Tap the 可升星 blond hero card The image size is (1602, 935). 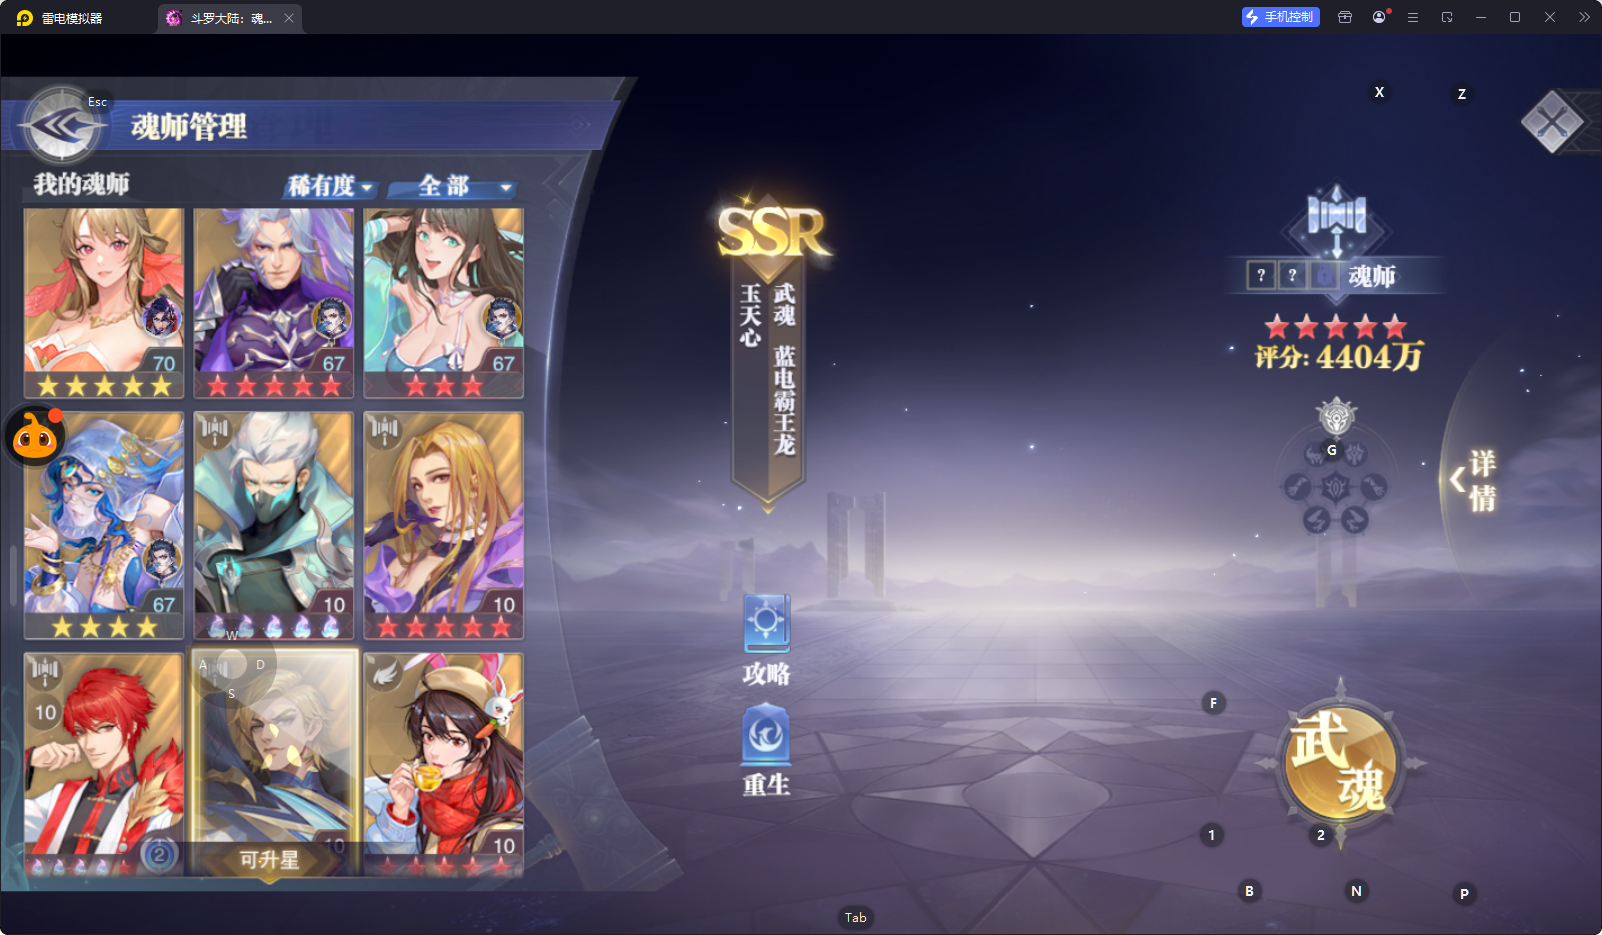[x=274, y=765]
